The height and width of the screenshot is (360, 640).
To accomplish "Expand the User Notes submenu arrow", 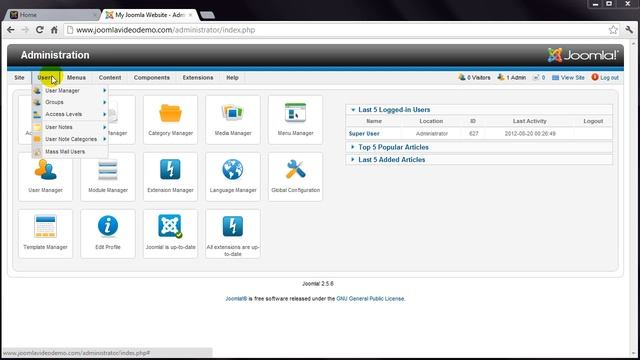I will [x=105, y=127].
